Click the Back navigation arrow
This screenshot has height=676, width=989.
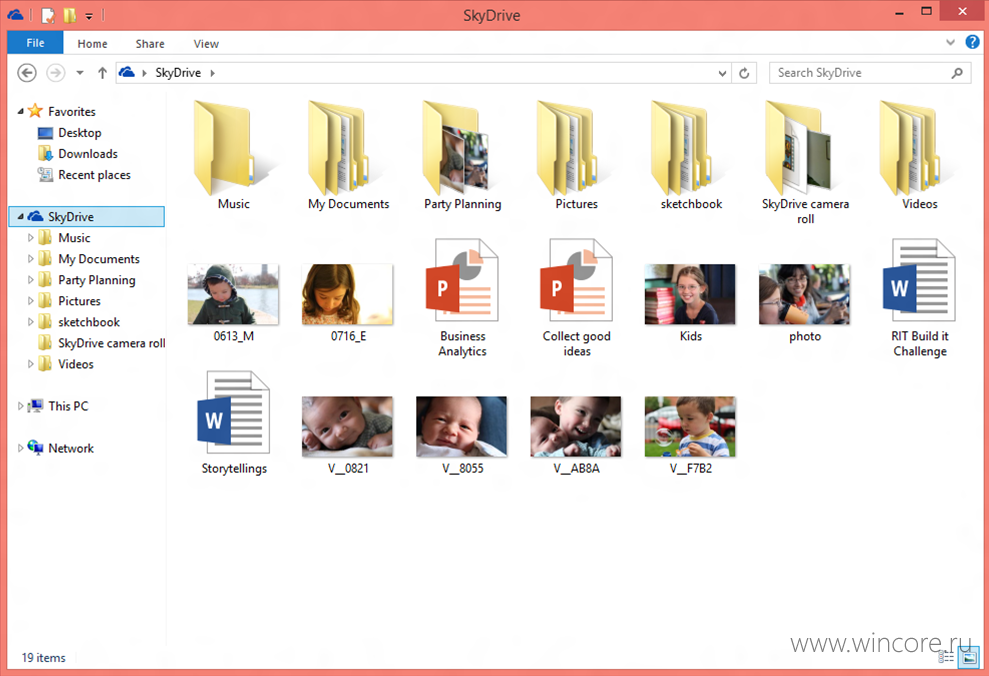click(x=26, y=73)
